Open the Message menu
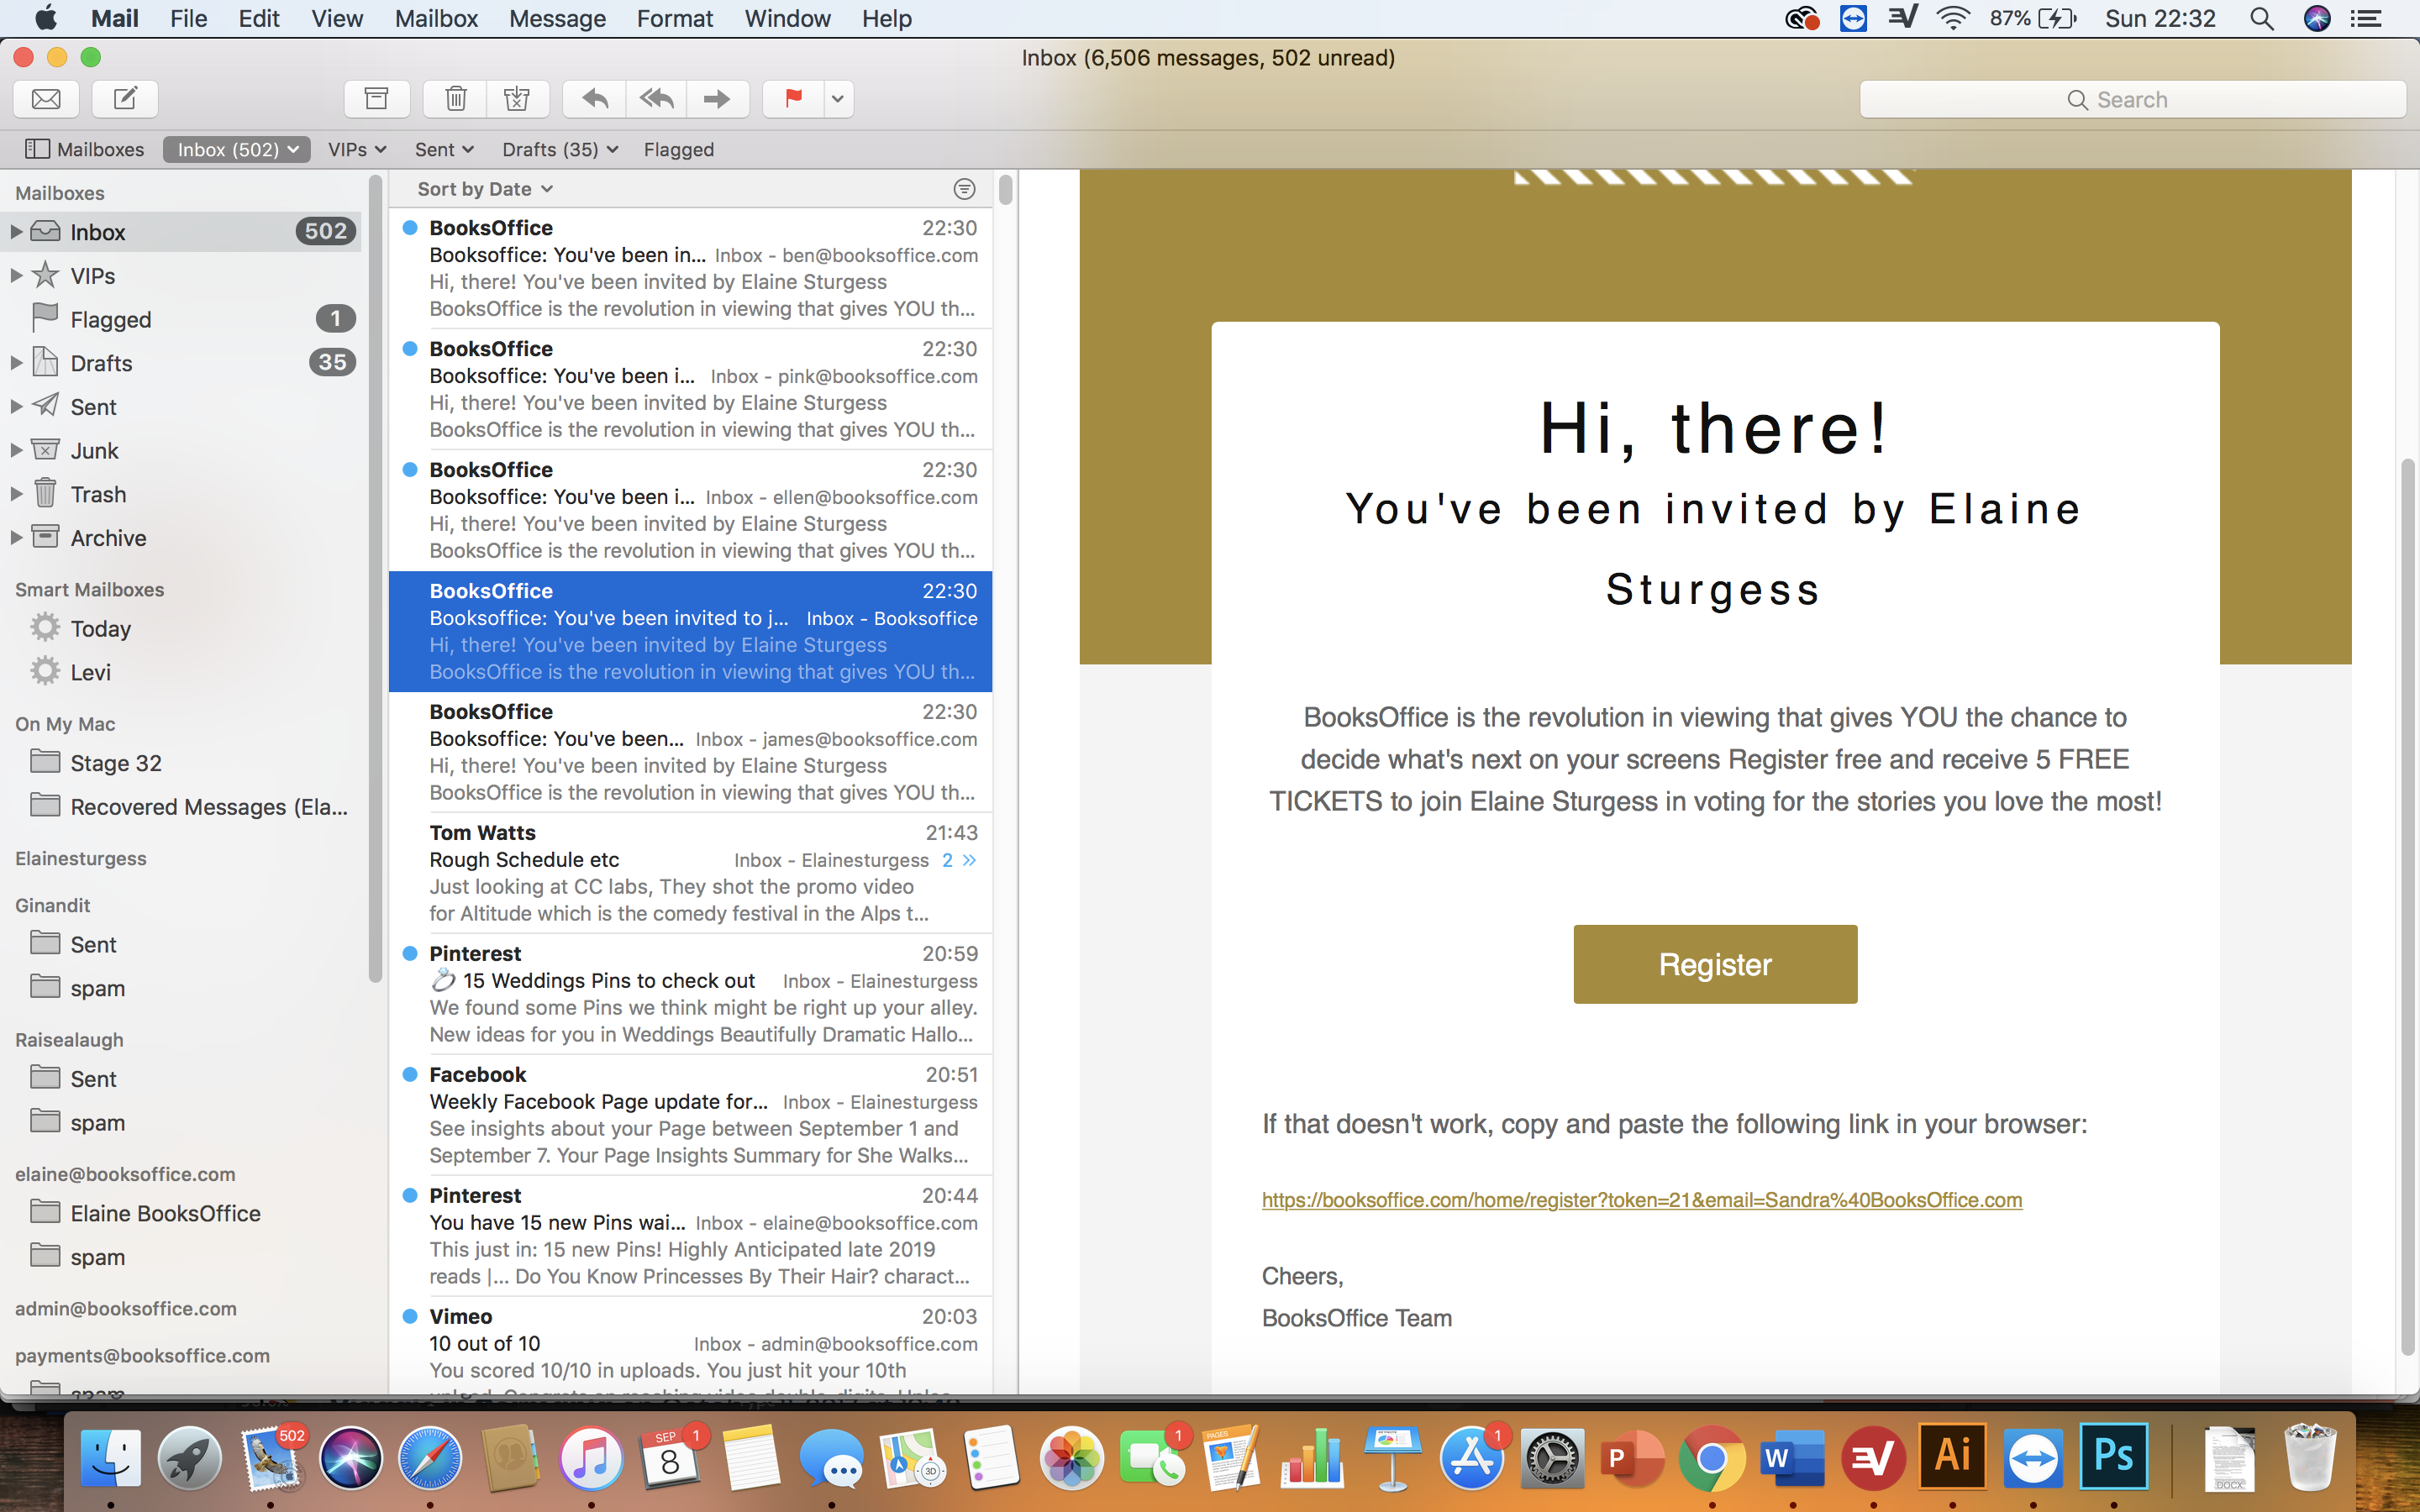The height and width of the screenshot is (1512, 2420). coord(557,18)
